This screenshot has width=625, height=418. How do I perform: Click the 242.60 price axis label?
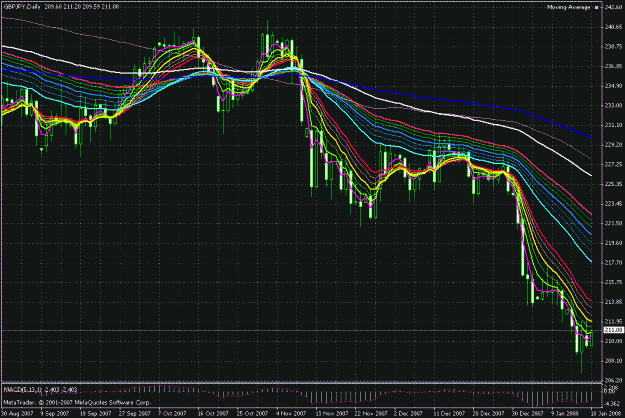tap(615, 7)
